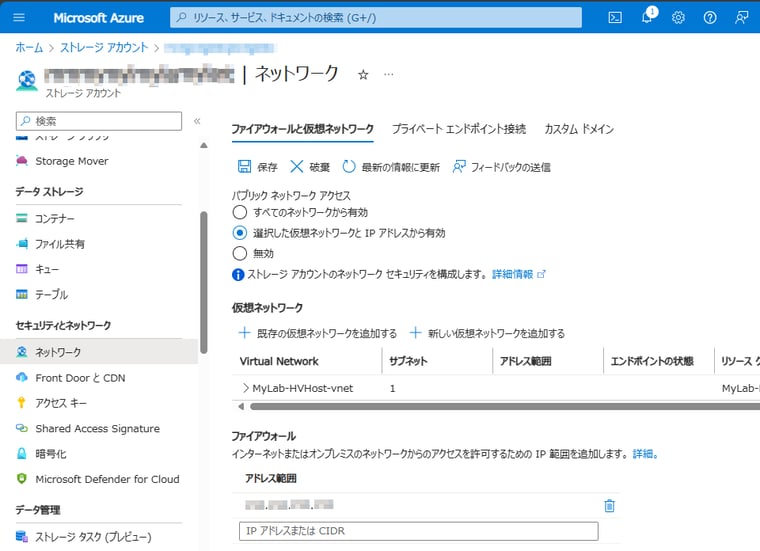Viewport: 760px width, 551px height.
Task: Open 暗号化 in the sidebar
Action: (x=50, y=454)
